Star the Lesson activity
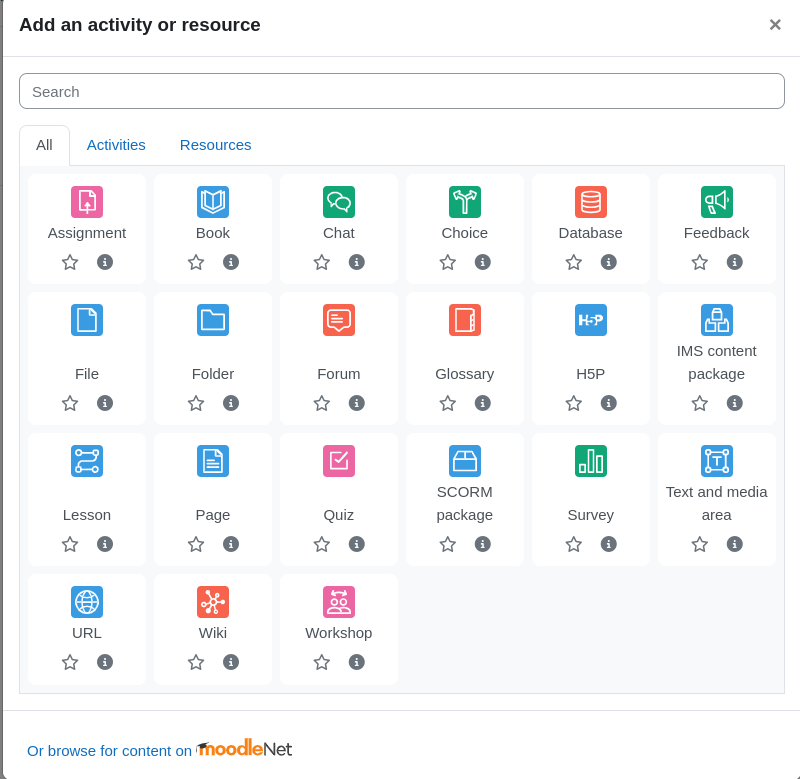The image size is (800, 779). tap(70, 544)
